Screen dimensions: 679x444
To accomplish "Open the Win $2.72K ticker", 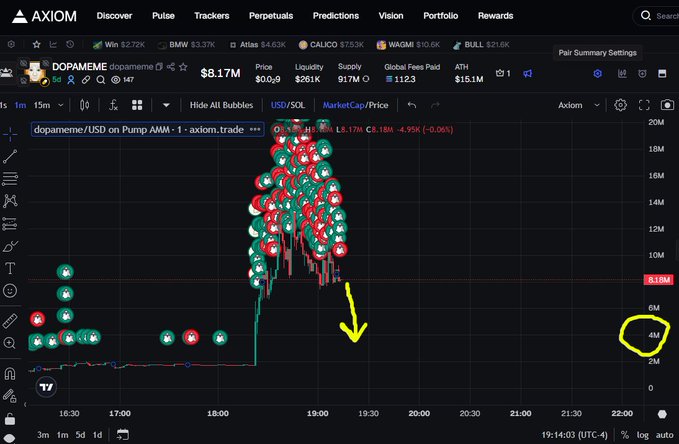I will point(119,45).
